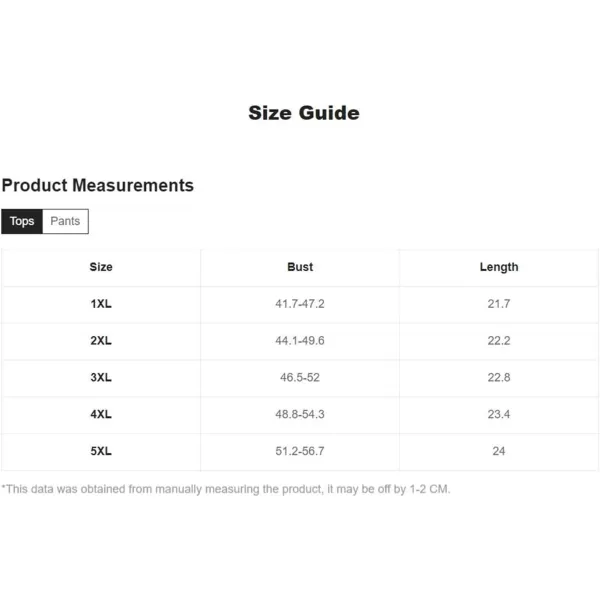Click bust value 46.5-52
The width and height of the screenshot is (600, 600).
coord(300,377)
